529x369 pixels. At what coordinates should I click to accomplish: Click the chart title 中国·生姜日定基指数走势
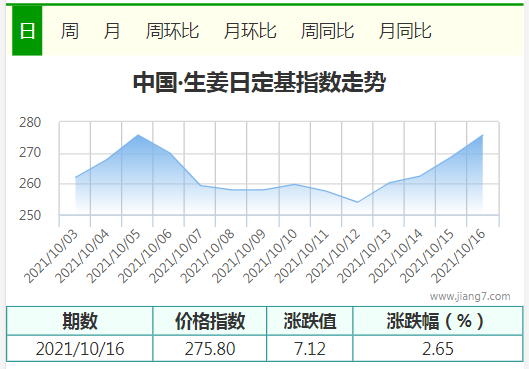tap(259, 82)
